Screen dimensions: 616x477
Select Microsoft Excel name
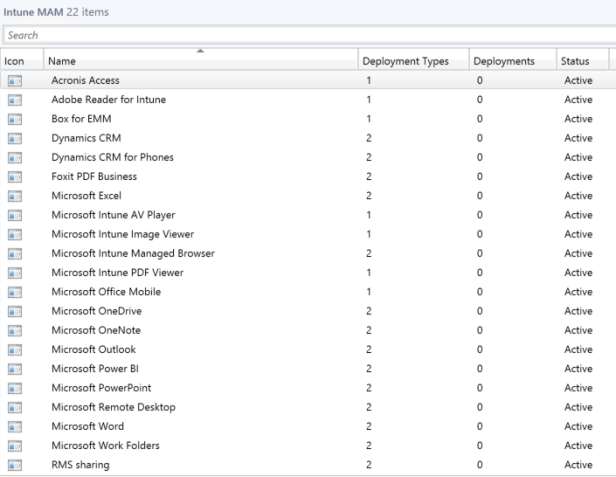coord(86,196)
